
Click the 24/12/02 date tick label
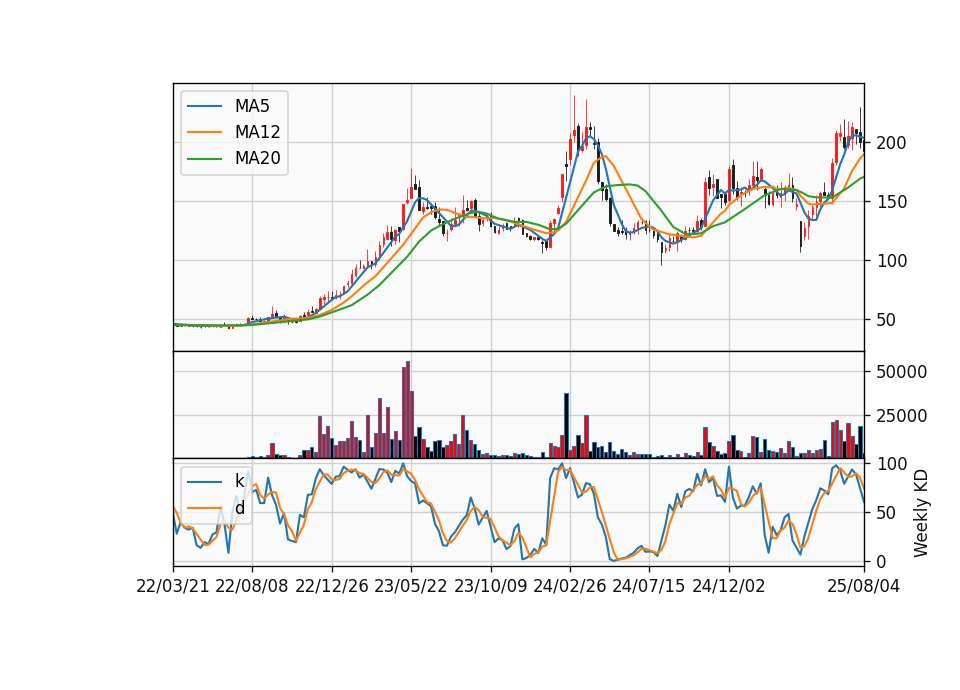pyautogui.click(x=729, y=586)
